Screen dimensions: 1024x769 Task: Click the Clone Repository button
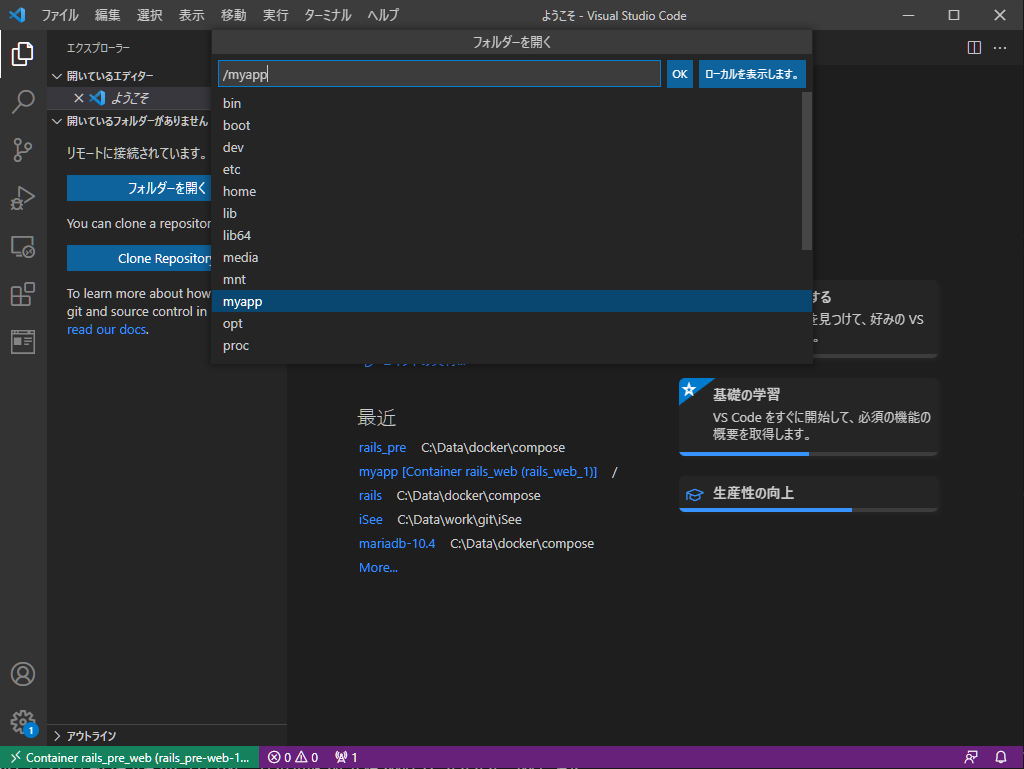click(139, 259)
